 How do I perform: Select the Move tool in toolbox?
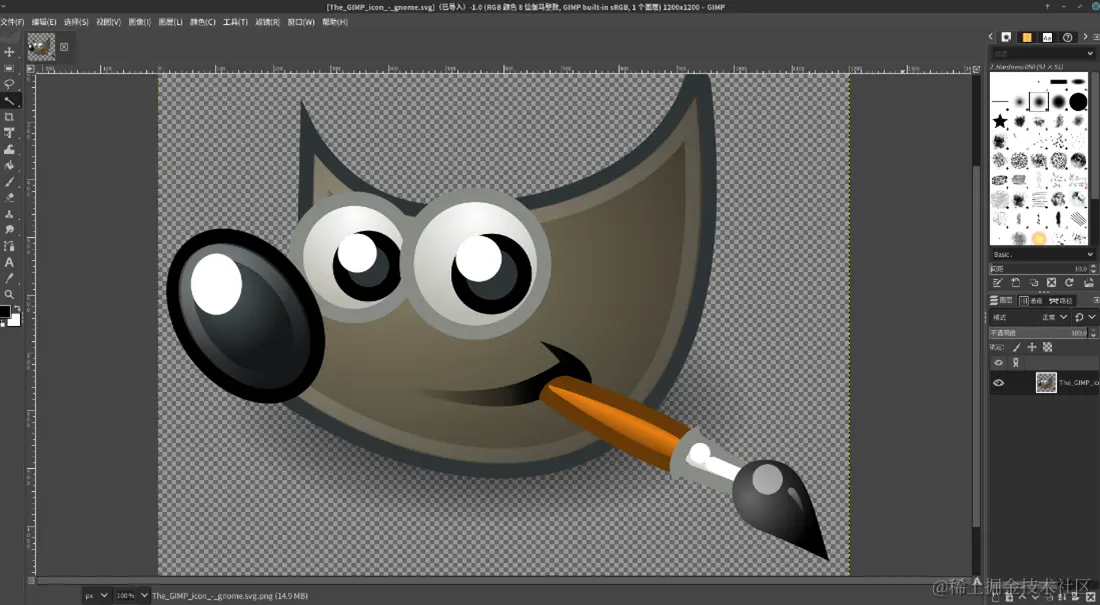click(x=9, y=52)
